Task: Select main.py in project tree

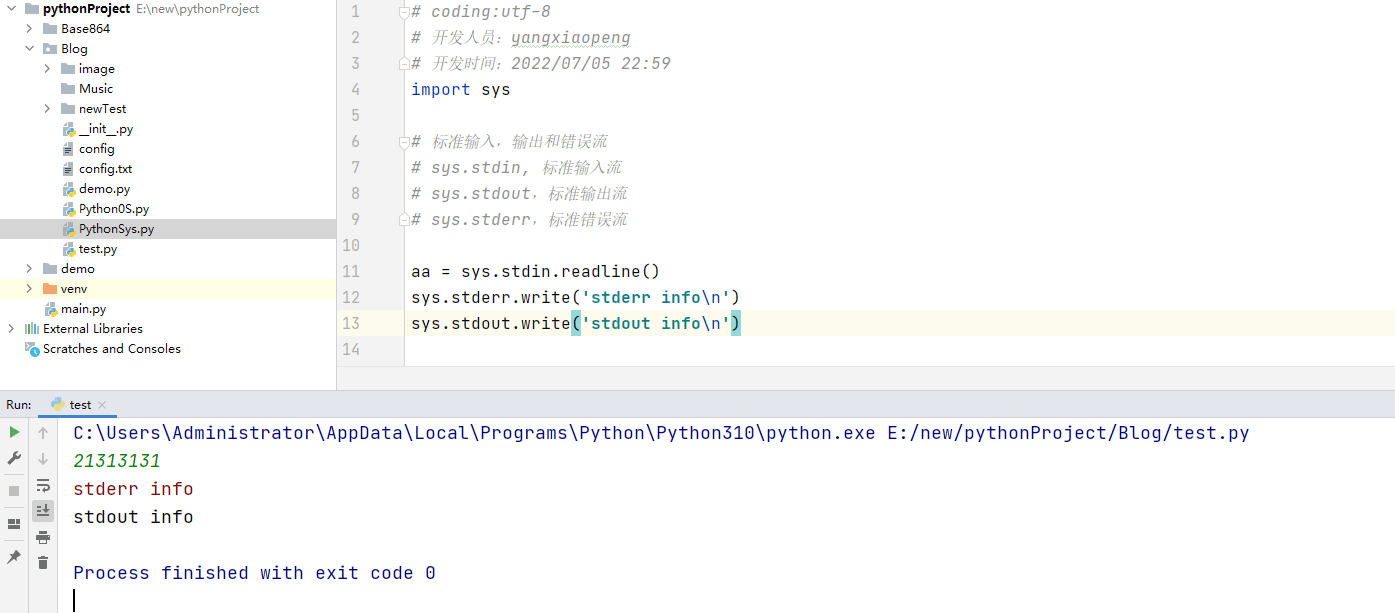Action: 83,309
